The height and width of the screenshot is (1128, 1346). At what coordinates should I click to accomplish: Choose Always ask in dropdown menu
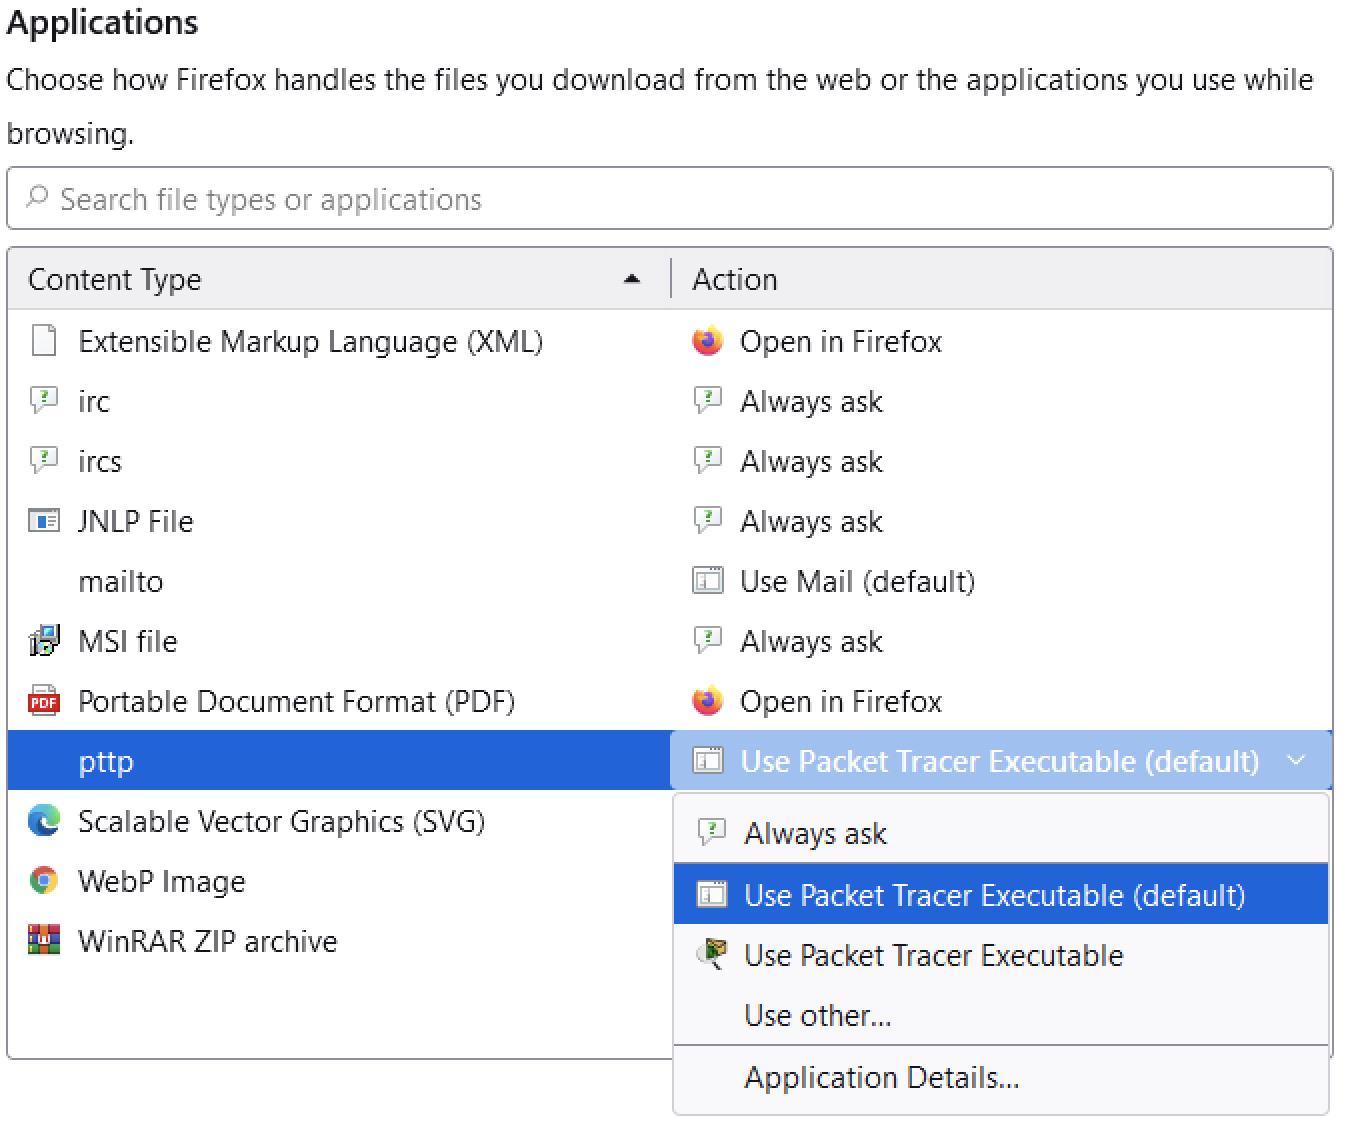[1001, 833]
